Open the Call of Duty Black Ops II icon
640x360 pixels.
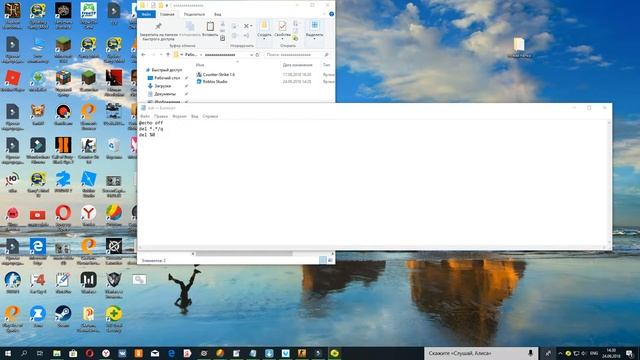pyautogui.click(x=63, y=145)
